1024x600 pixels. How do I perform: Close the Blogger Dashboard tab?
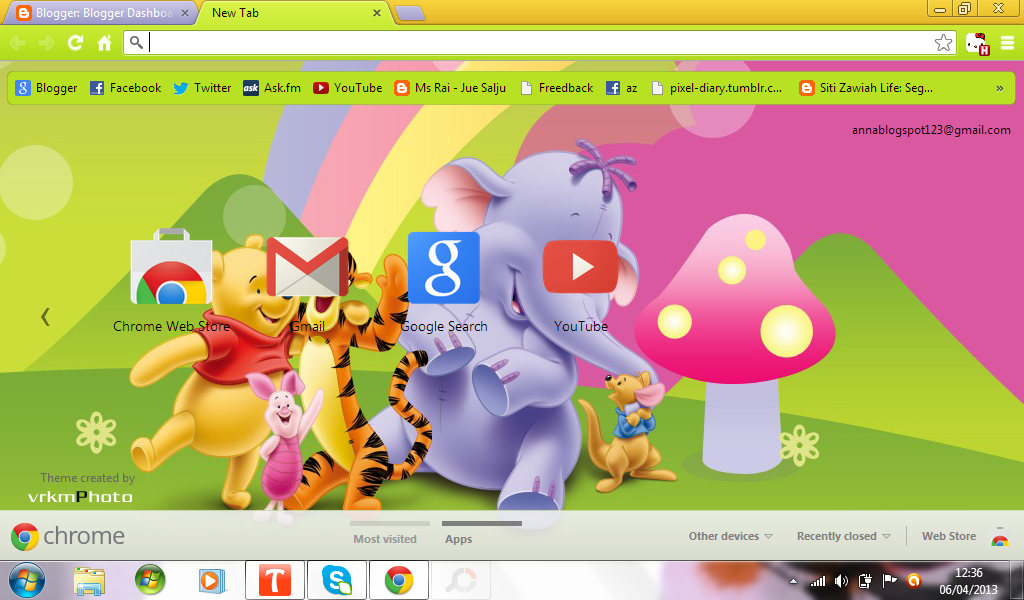[185, 13]
